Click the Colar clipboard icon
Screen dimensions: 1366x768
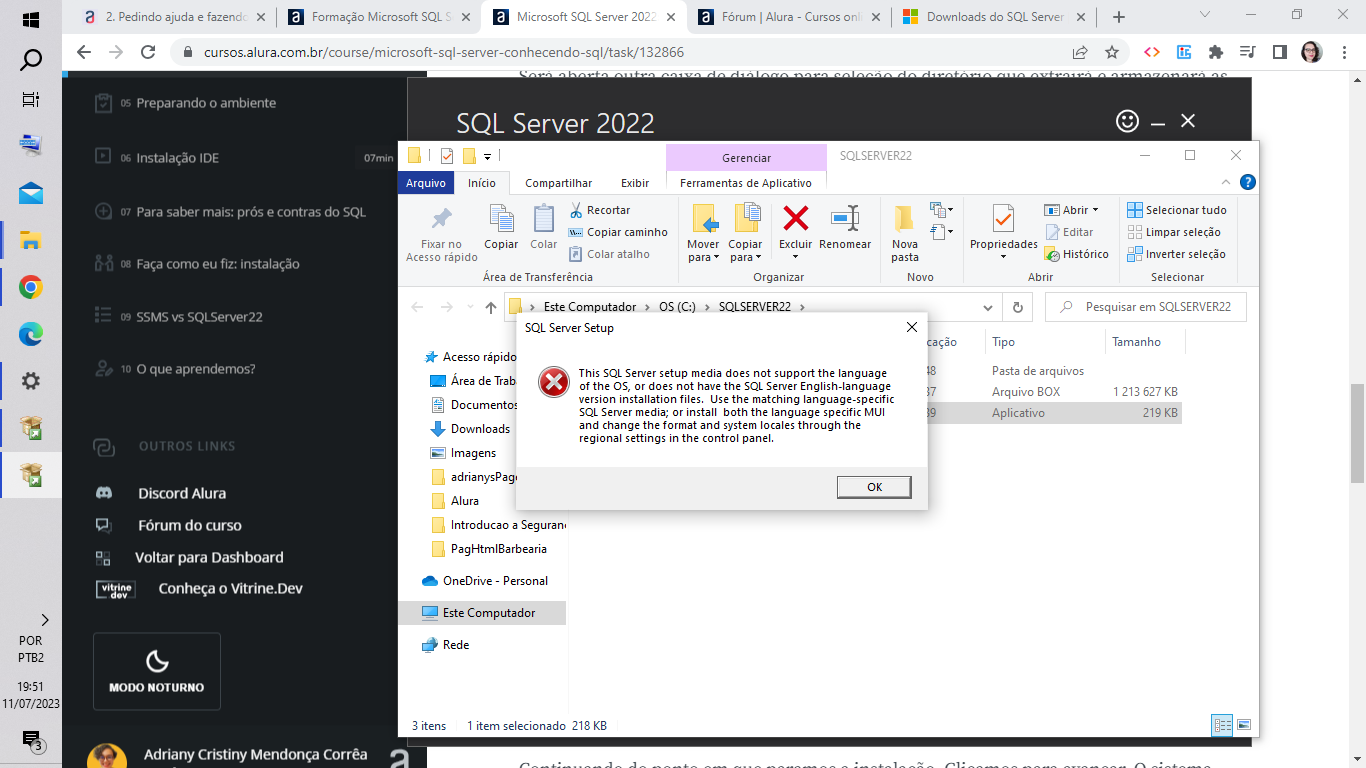click(x=544, y=219)
